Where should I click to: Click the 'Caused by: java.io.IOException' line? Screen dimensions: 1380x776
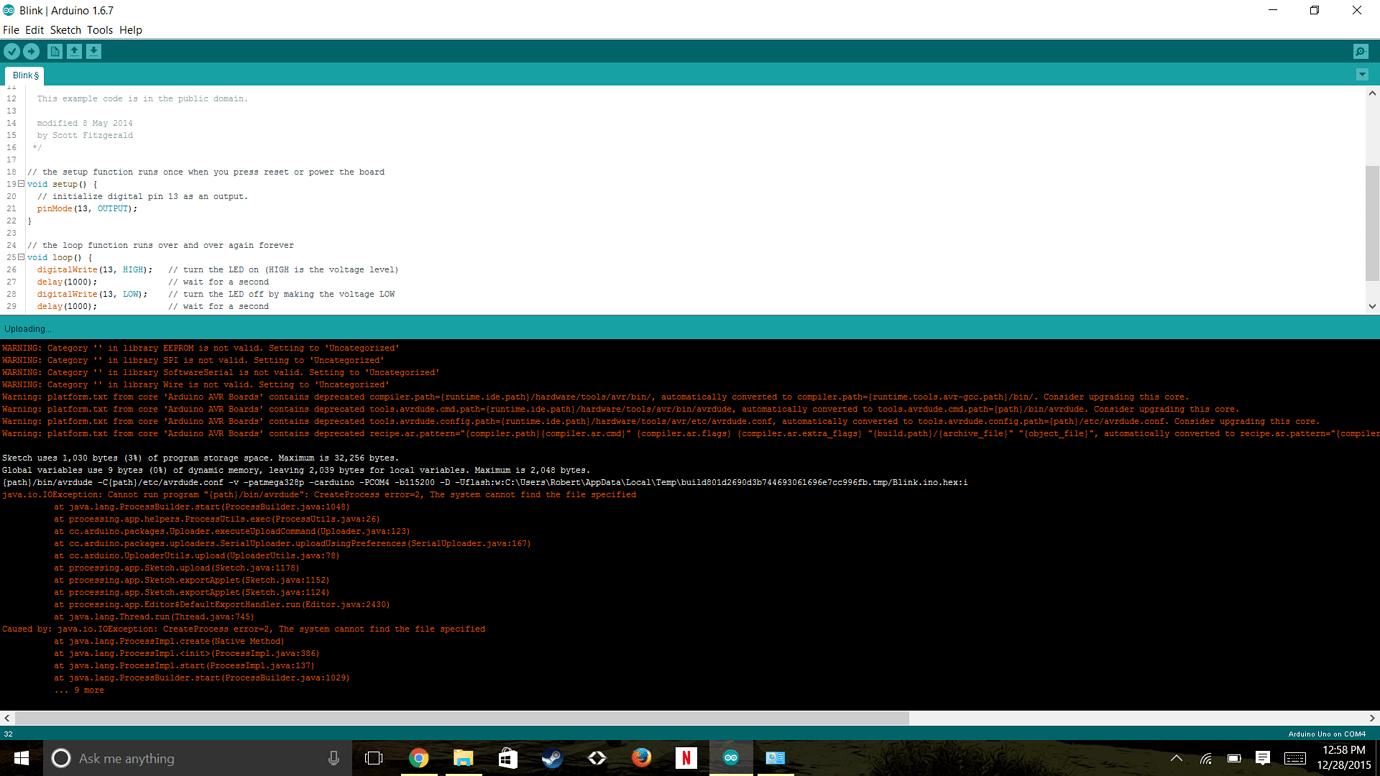(x=244, y=629)
